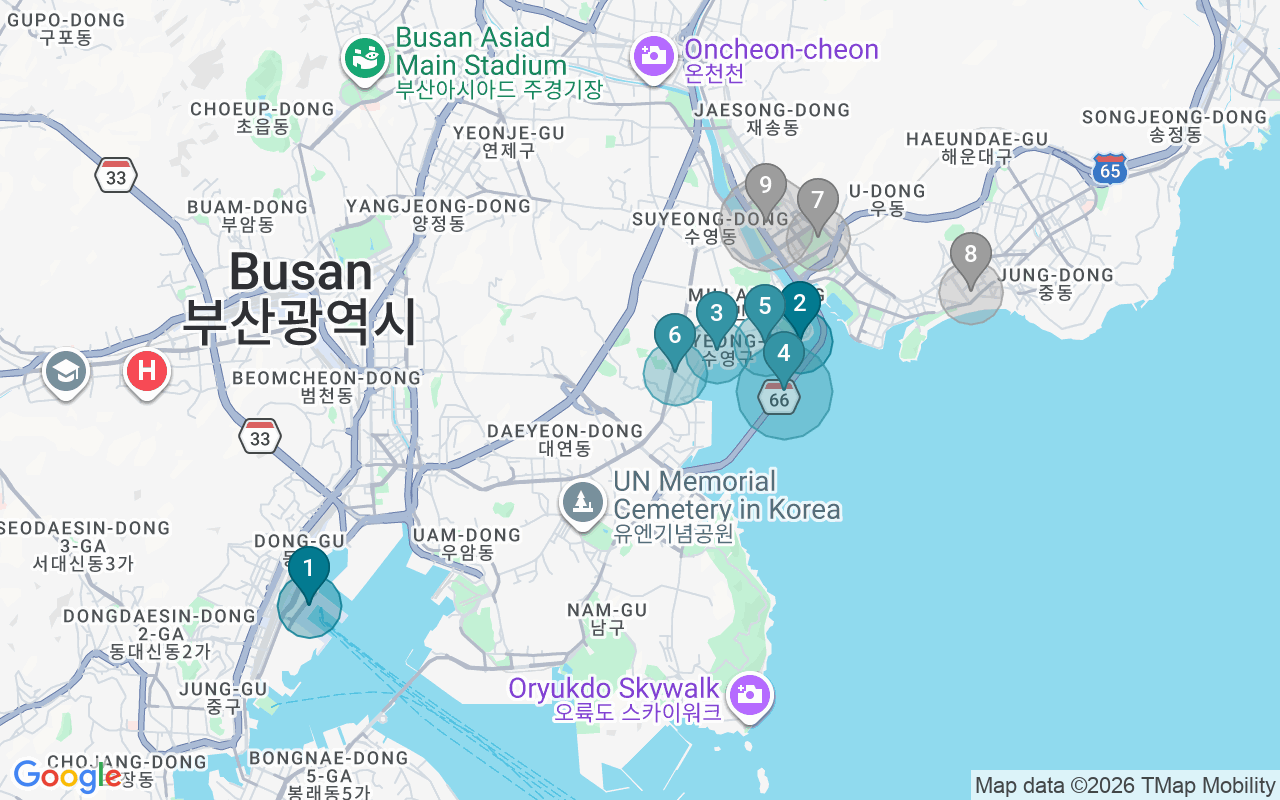This screenshot has width=1280, height=800.
Task: Click the Busan city label
Action: tap(300, 297)
